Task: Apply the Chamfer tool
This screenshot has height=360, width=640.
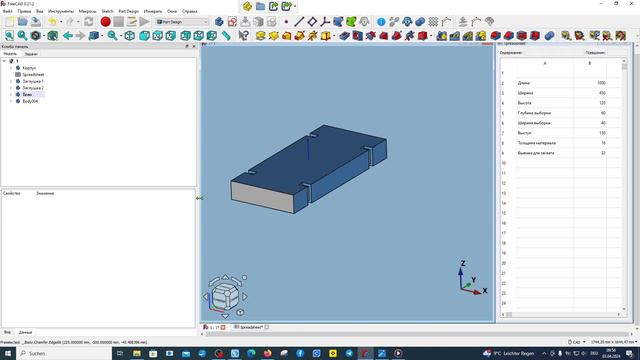Action: coord(509,36)
